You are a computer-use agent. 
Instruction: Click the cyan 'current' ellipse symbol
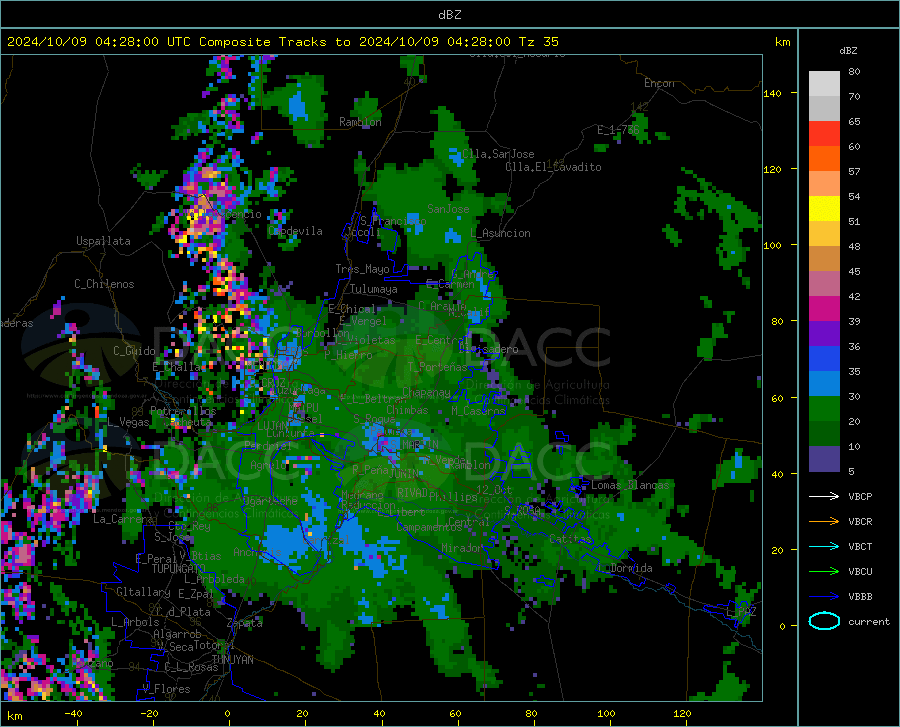tap(824, 621)
